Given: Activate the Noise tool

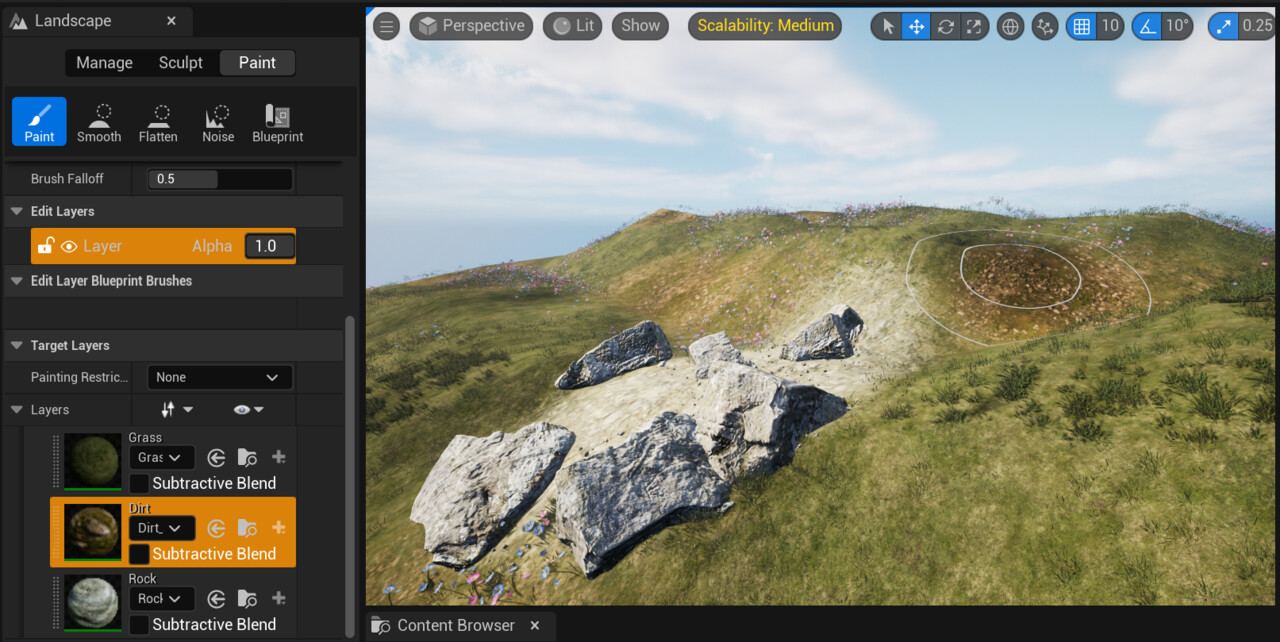Looking at the screenshot, I should pos(218,121).
